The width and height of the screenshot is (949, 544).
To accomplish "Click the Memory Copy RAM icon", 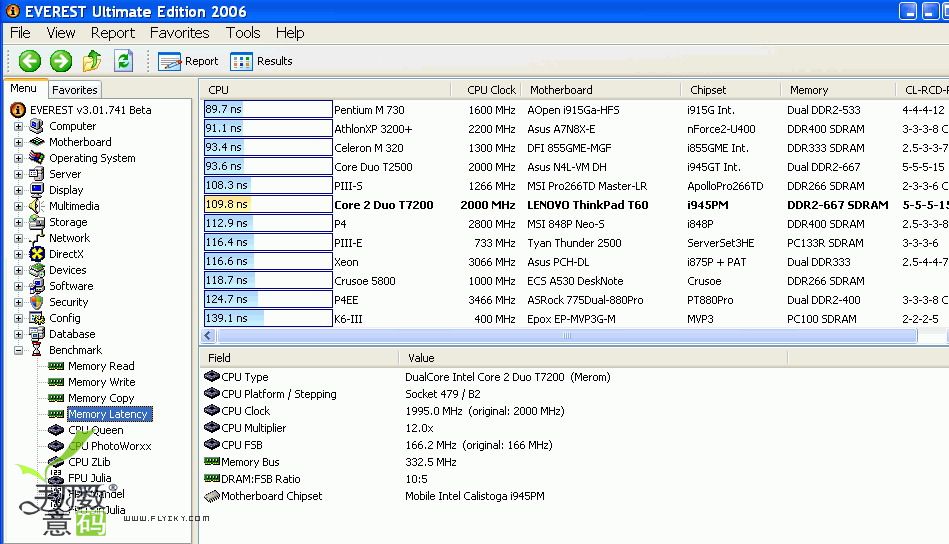I will [x=56, y=398].
